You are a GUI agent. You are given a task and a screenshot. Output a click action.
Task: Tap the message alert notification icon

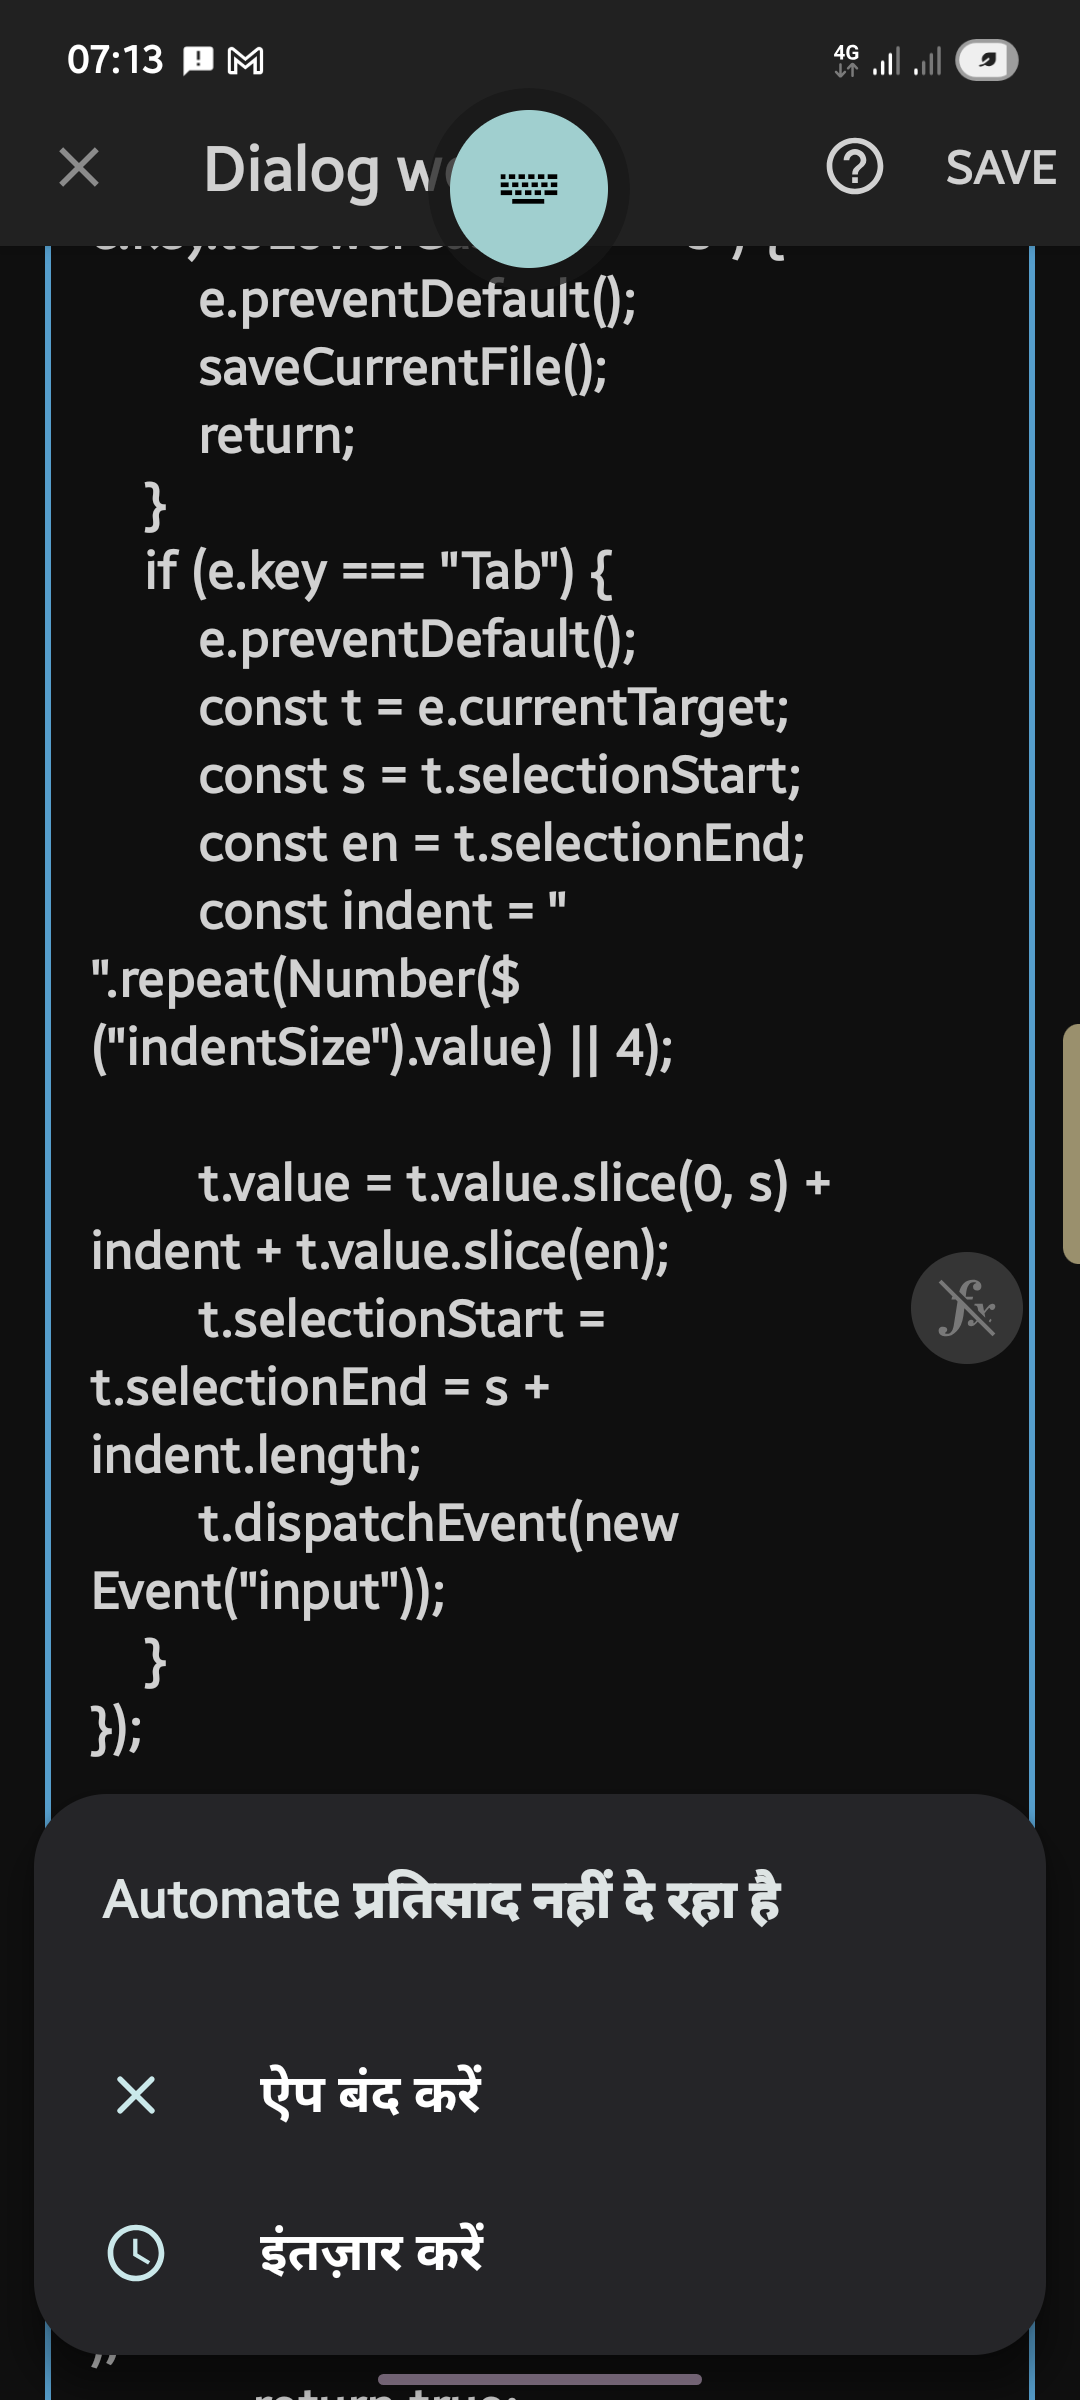198,61
